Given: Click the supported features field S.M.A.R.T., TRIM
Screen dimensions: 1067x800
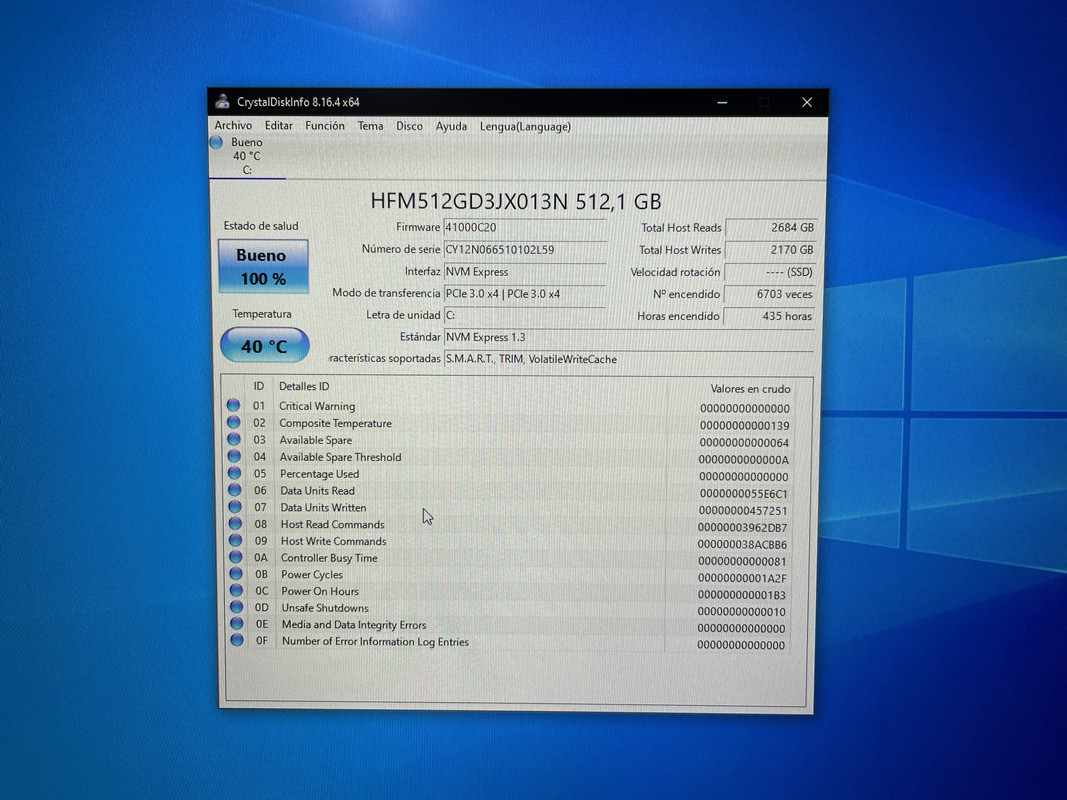Looking at the screenshot, I should (x=629, y=359).
